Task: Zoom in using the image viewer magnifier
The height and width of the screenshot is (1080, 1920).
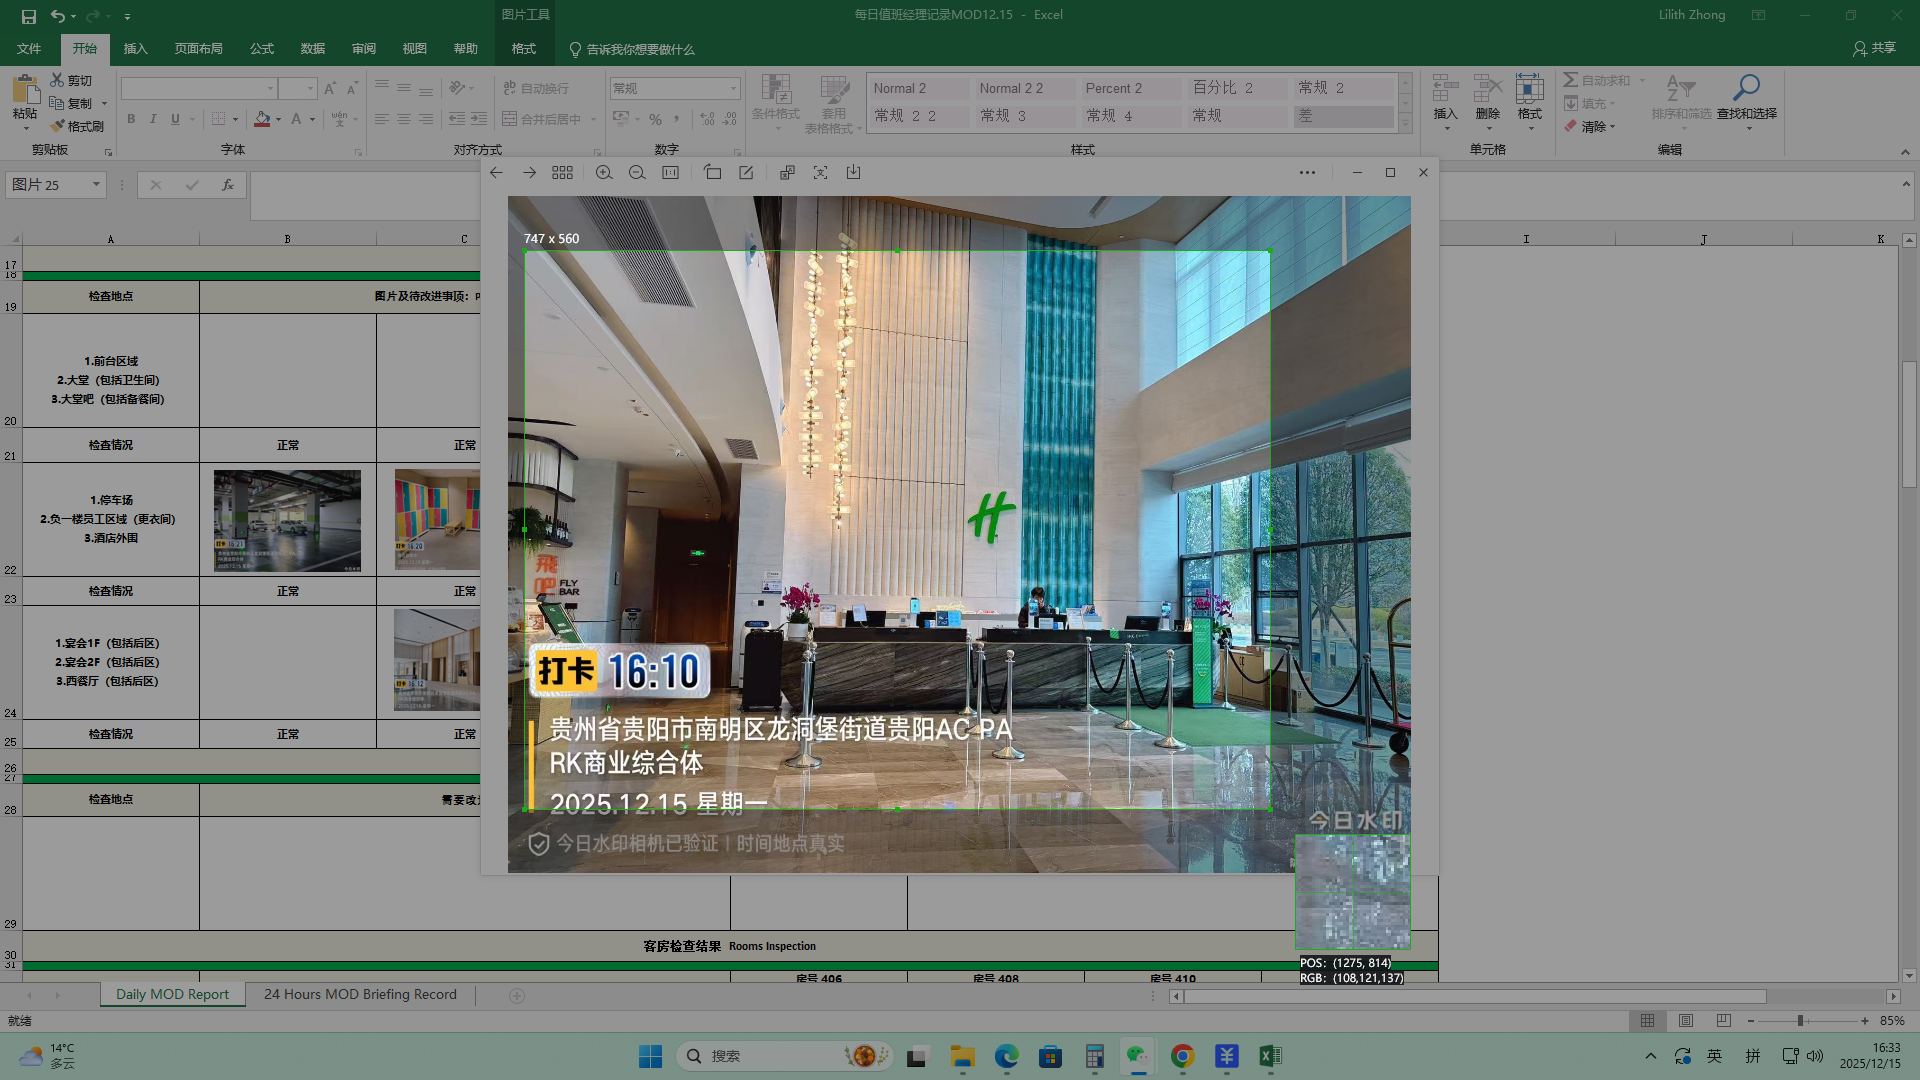Action: 604,173
